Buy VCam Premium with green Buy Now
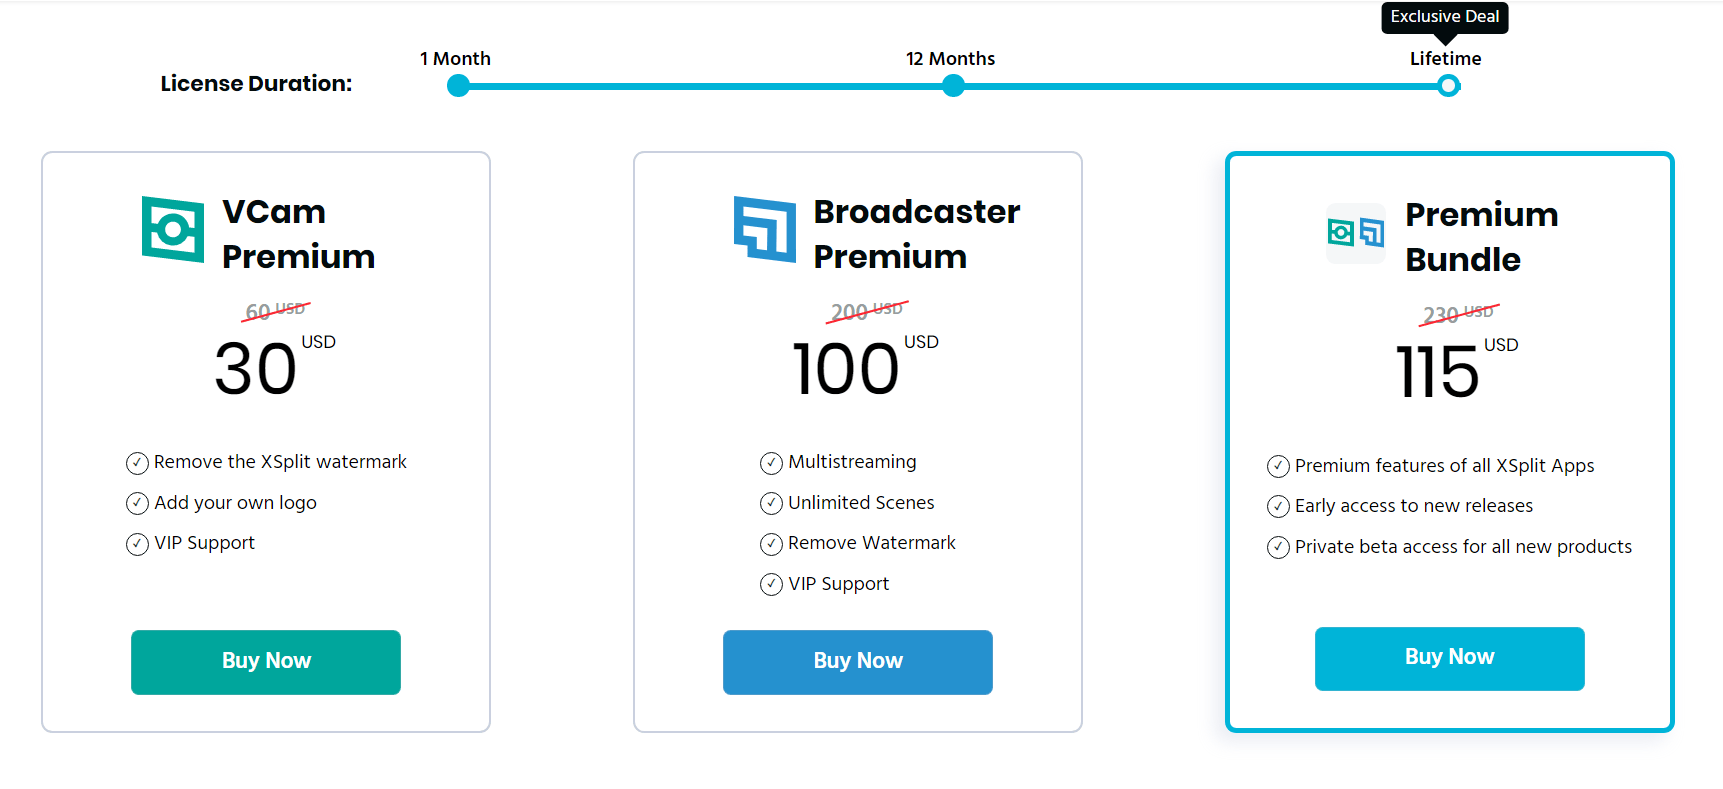1723x789 pixels. (x=266, y=662)
